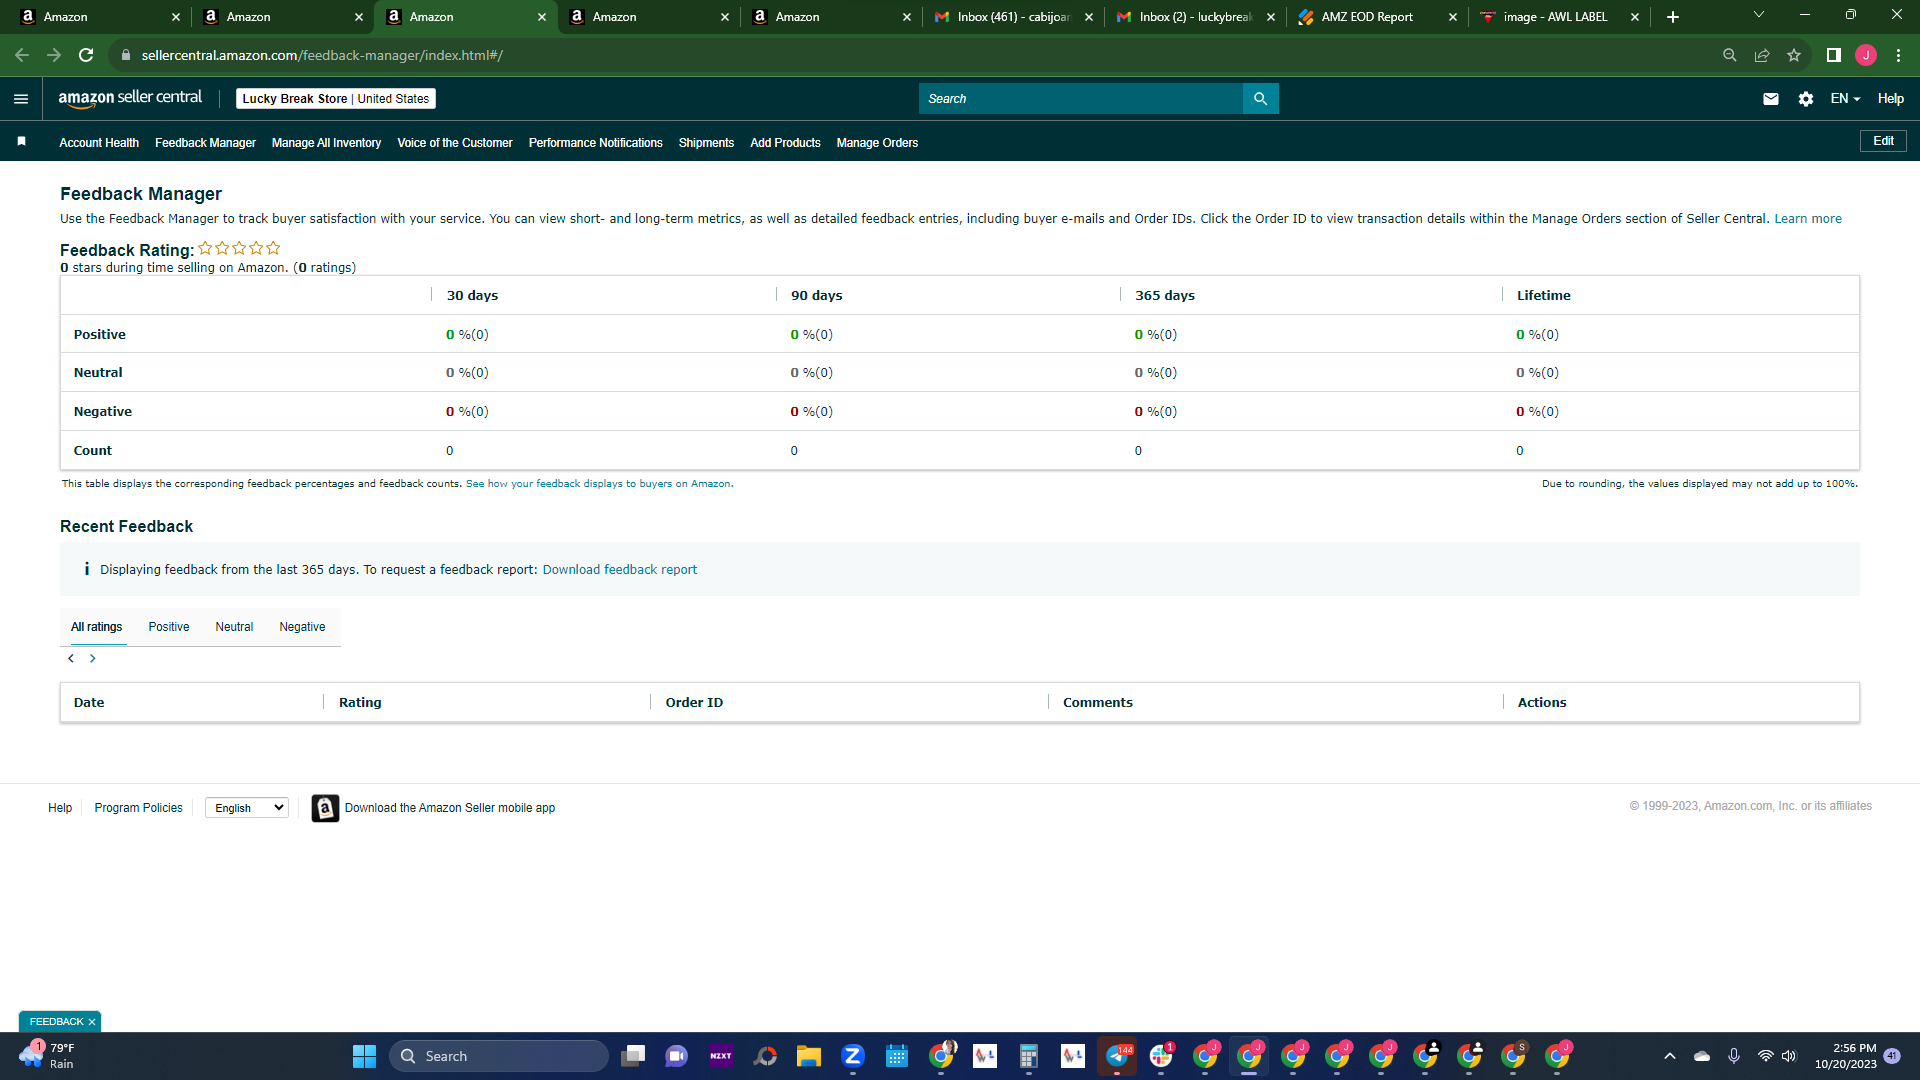This screenshot has width=1920, height=1080.
Task: Go back in browser history
Action: tap(22, 55)
